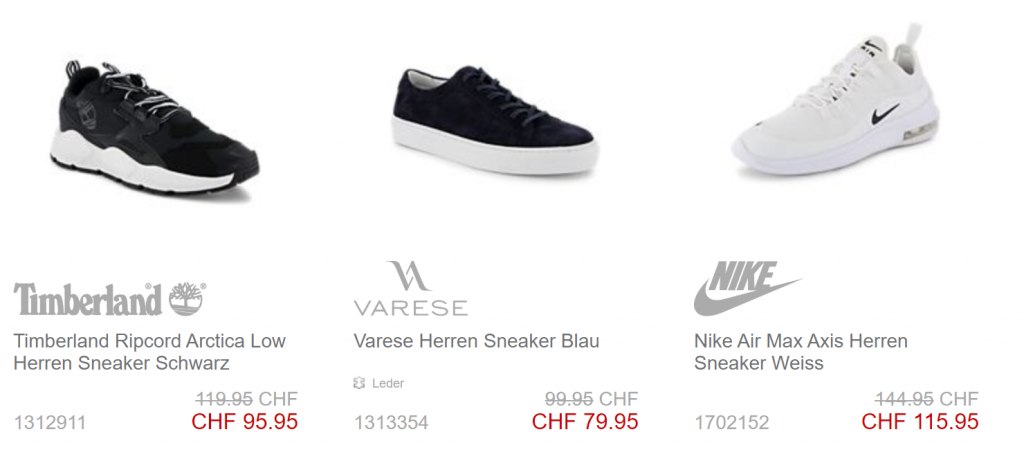This screenshot has width=1024, height=452.
Task: Click the Leder material icon
Action: click(359, 383)
